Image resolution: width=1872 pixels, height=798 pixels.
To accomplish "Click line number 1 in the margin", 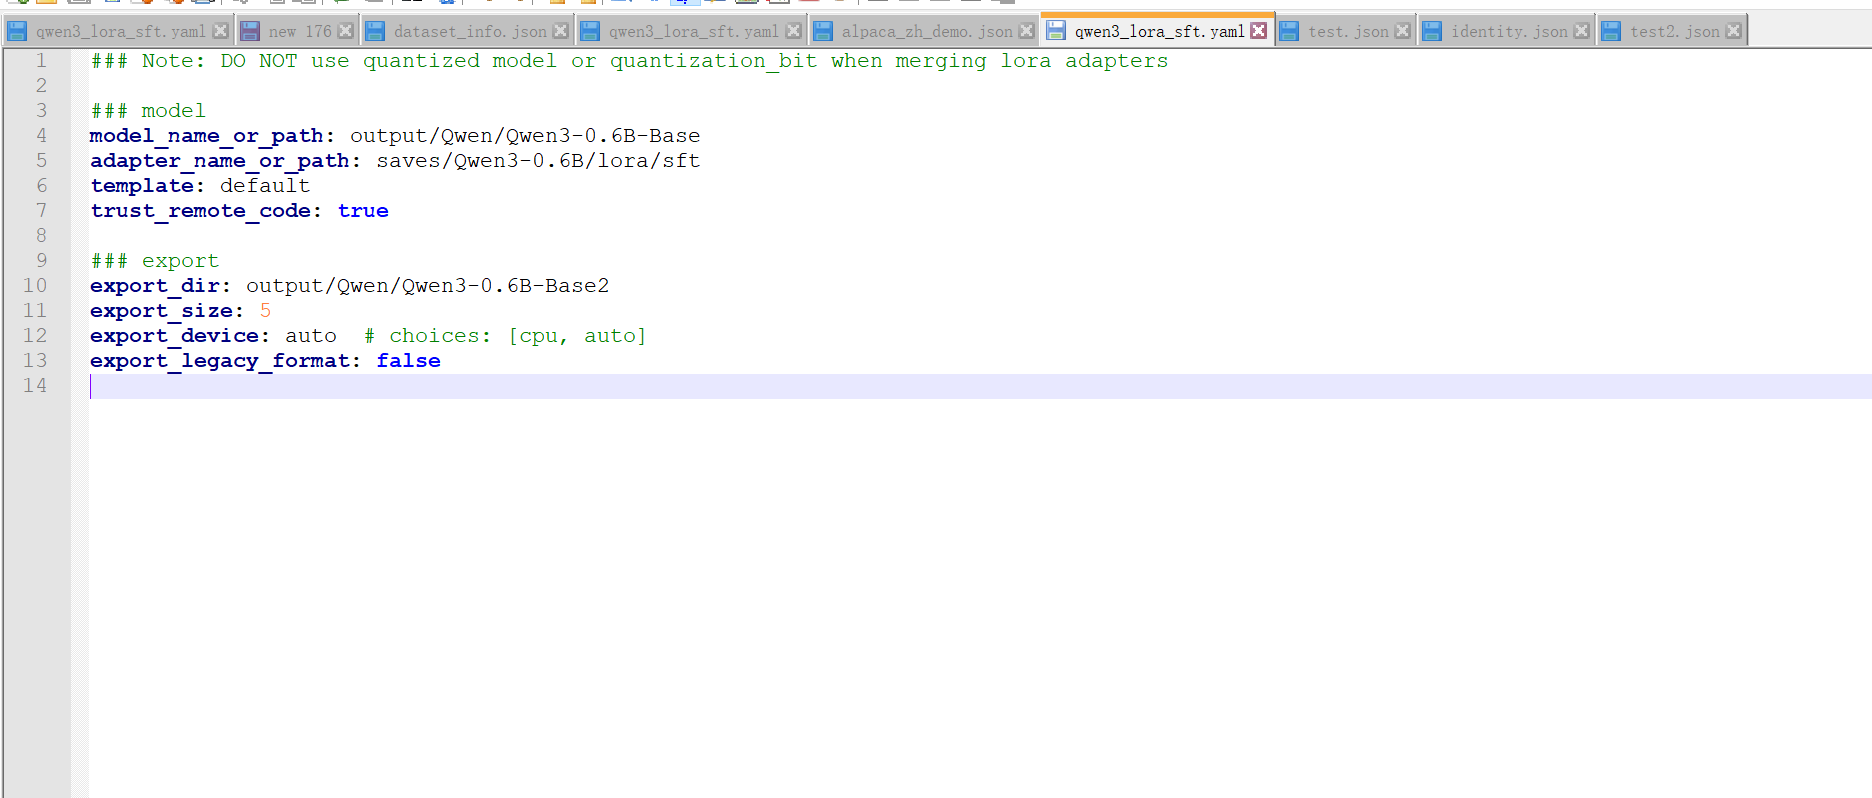I will tap(41, 61).
